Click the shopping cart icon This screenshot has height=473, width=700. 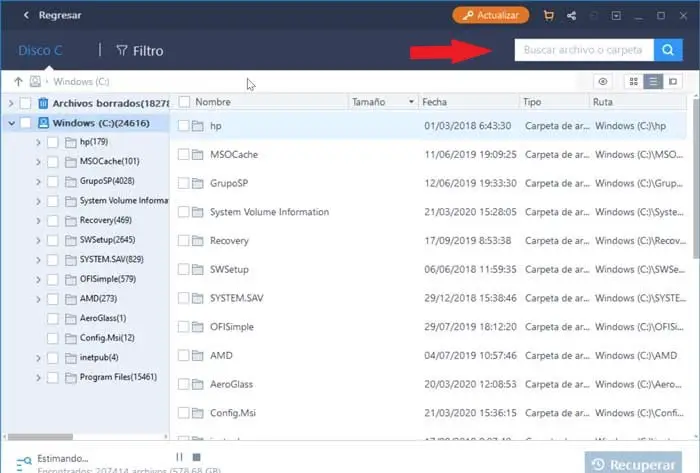(549, 16)
